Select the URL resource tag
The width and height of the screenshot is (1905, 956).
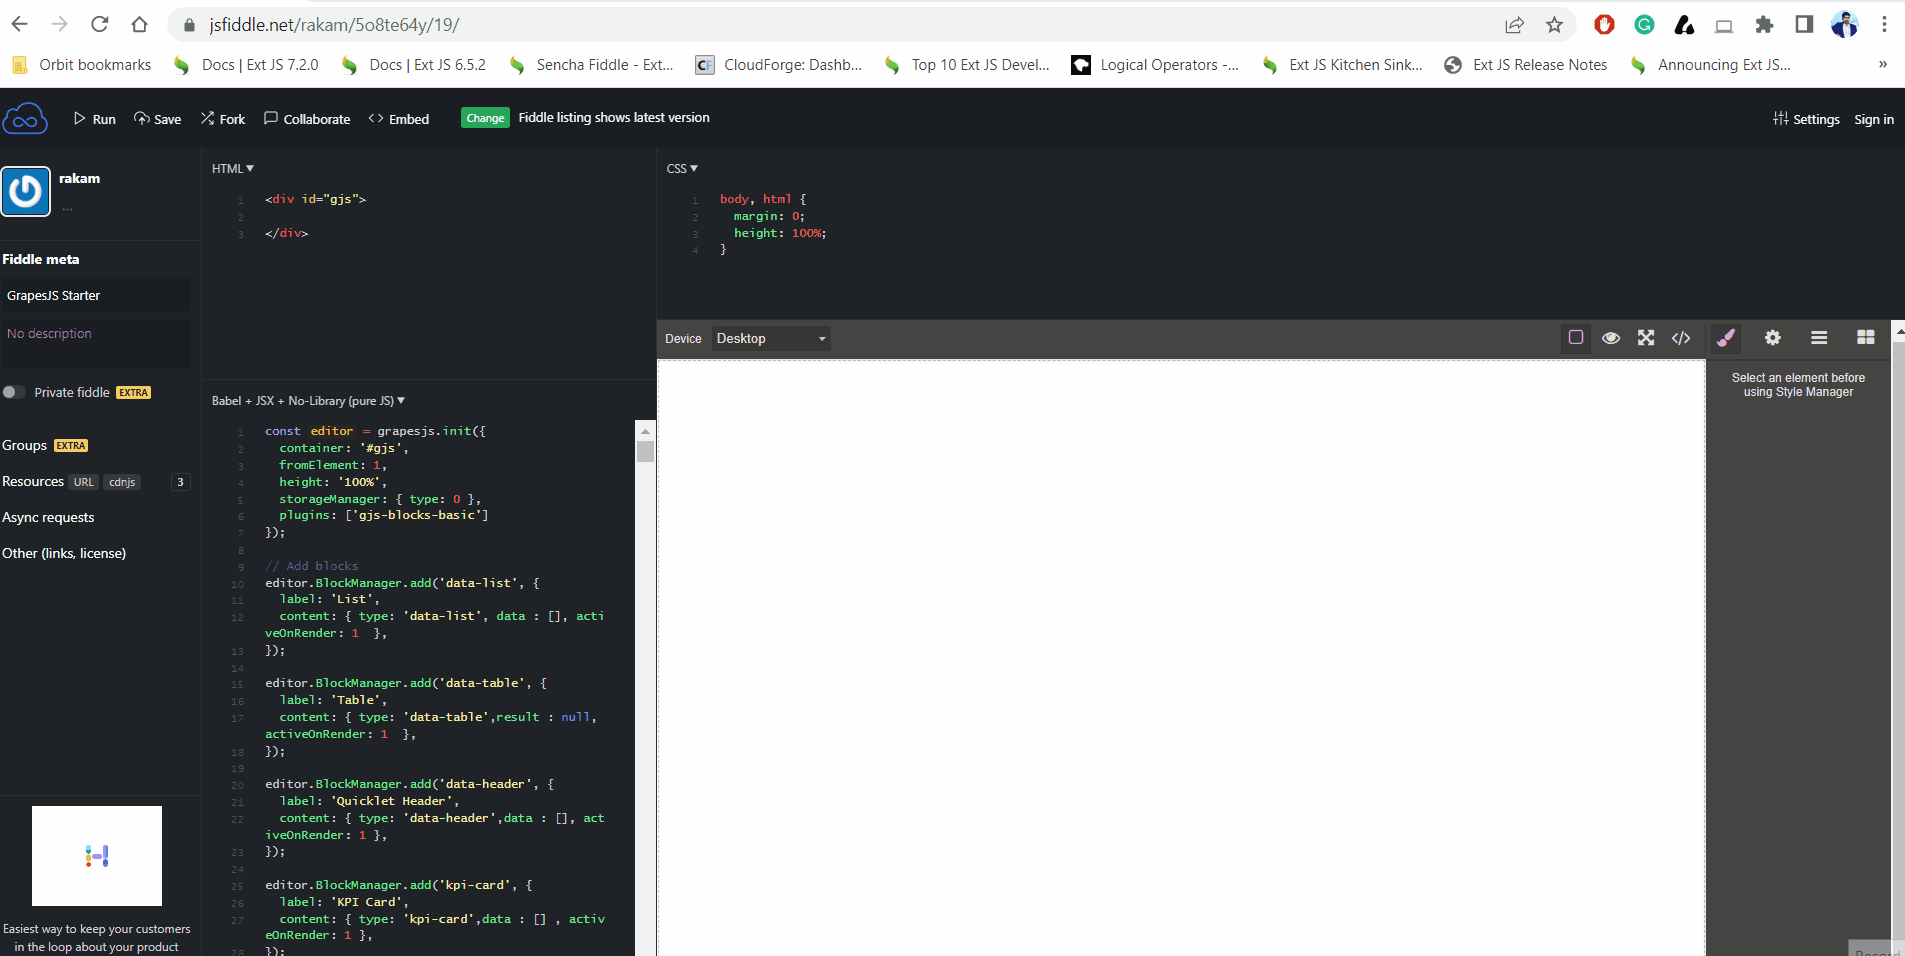[x=84, y=482]
